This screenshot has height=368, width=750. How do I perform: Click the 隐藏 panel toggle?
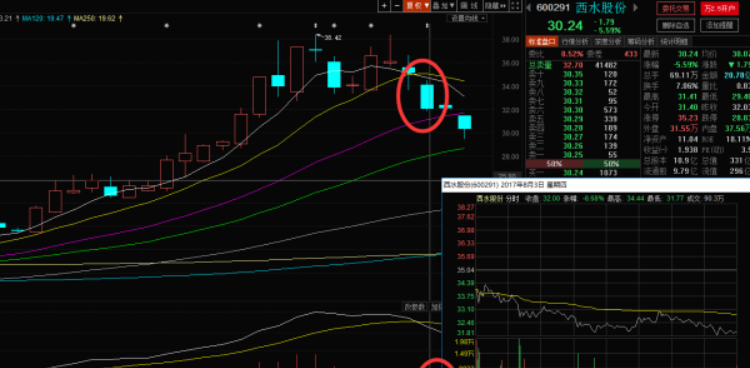[495, 6]
